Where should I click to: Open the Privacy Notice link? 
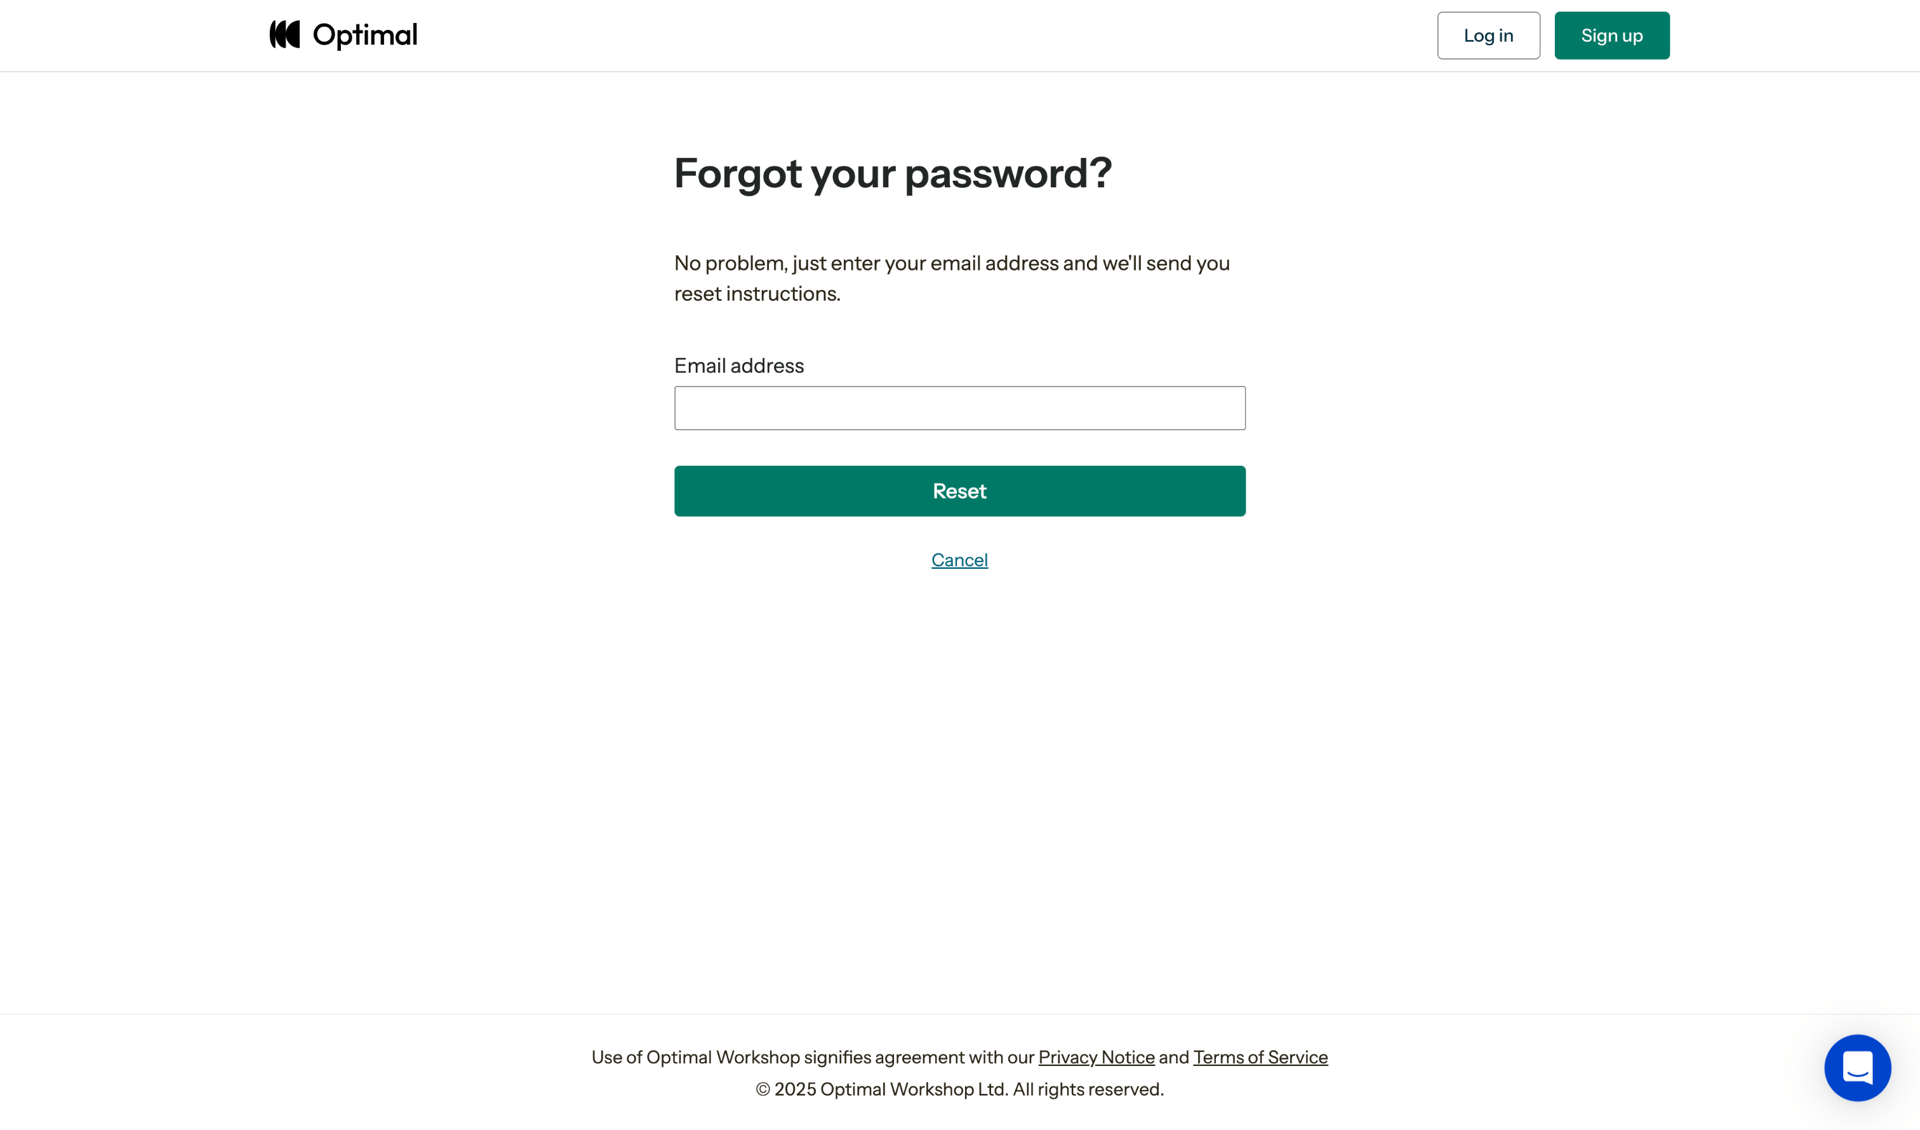coord(1096,1057)
